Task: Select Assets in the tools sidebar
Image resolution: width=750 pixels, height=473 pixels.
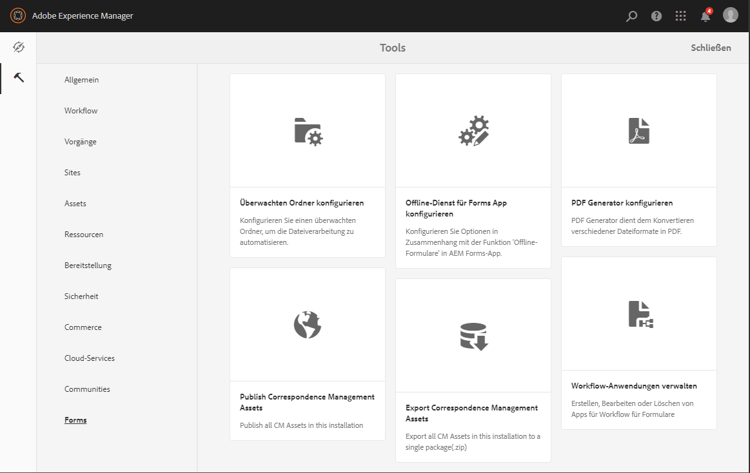Action: click(75, 204)
